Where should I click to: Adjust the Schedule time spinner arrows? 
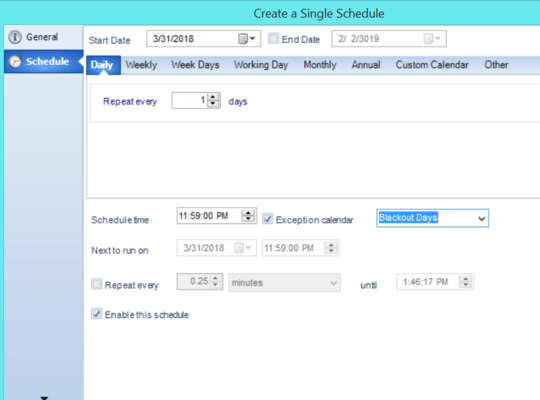pos(248,216)
